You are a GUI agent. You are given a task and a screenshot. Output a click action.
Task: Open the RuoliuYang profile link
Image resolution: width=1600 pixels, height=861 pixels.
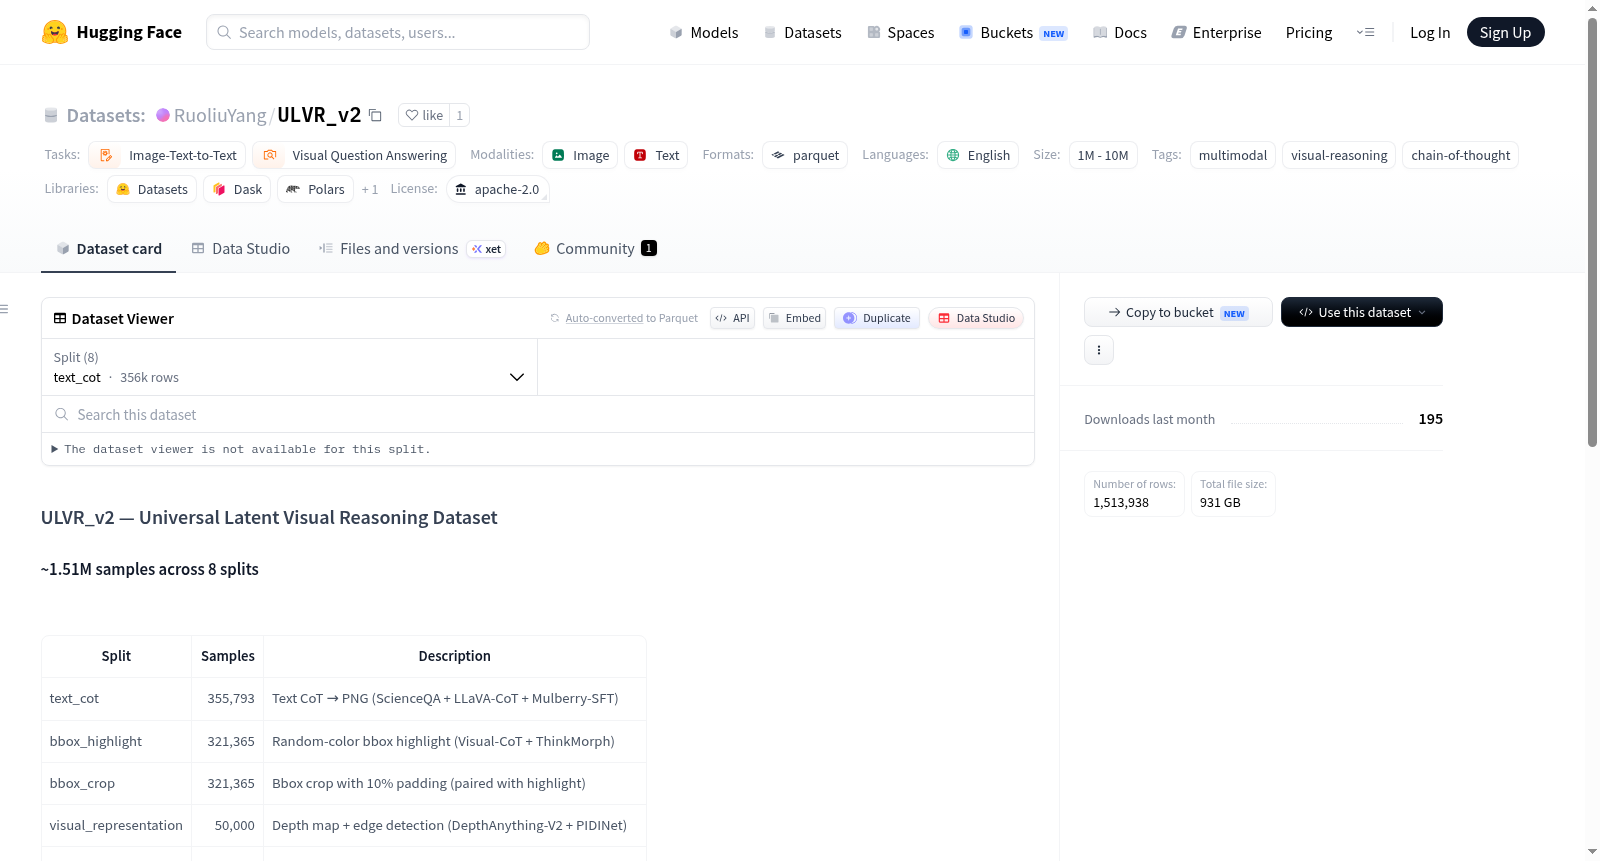click(x=220, y=115)
